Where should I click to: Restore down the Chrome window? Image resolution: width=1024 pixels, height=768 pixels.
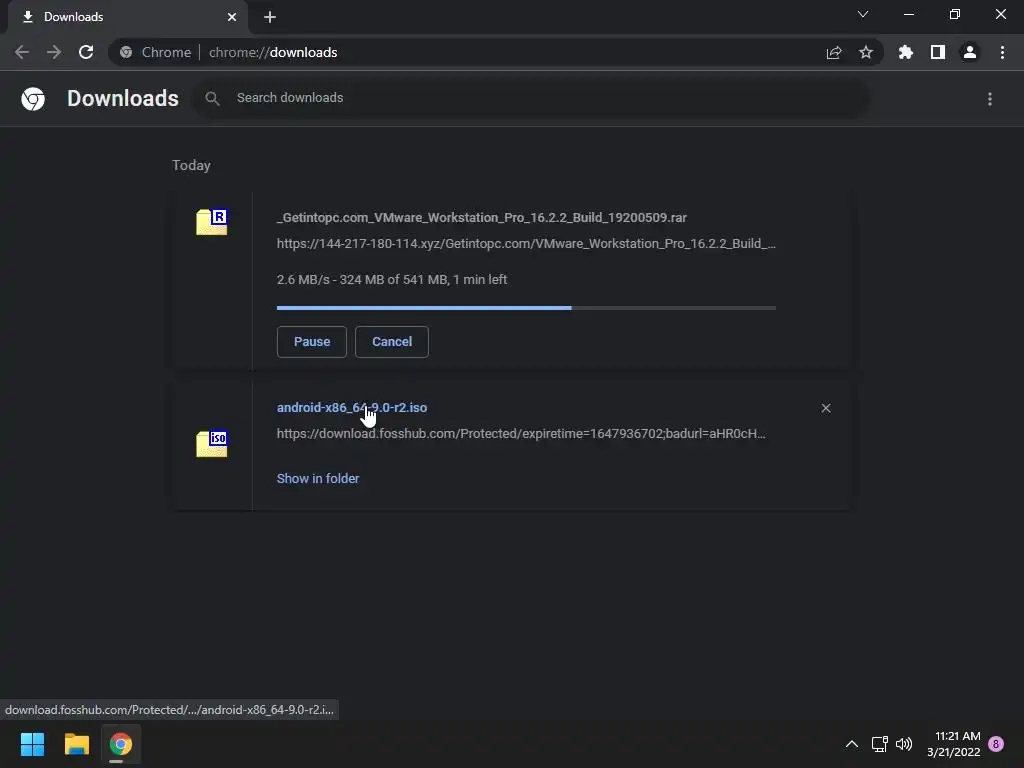[955, 14]
